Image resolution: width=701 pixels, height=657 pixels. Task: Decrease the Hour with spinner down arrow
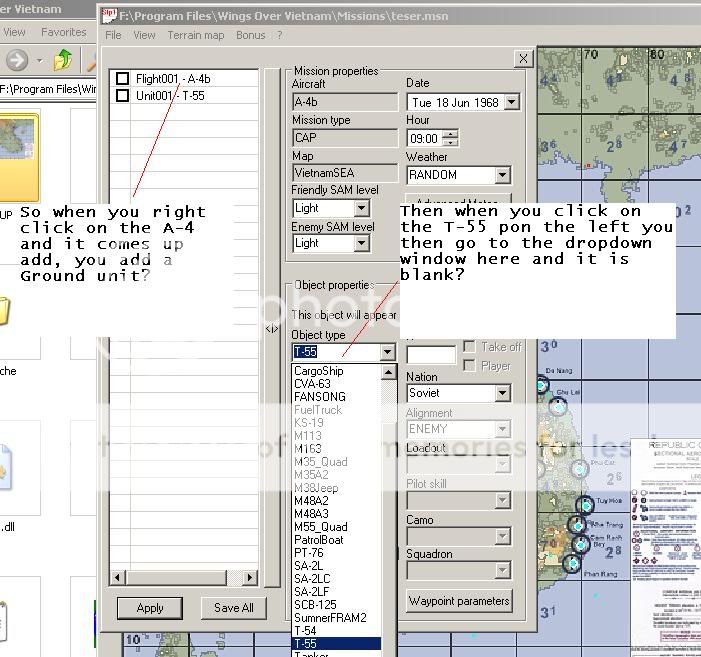[451, 142]
